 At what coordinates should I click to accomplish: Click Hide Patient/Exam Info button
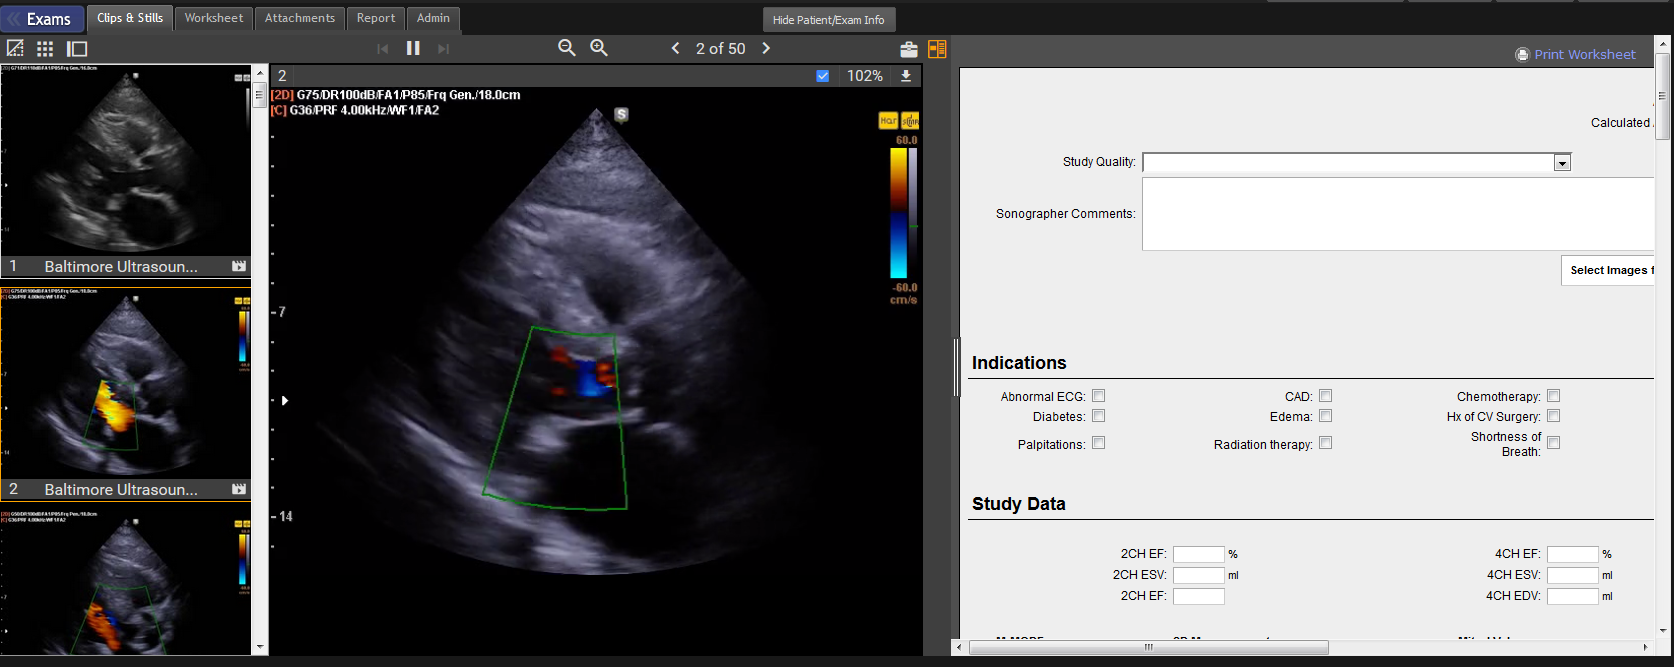coord(828,20)
